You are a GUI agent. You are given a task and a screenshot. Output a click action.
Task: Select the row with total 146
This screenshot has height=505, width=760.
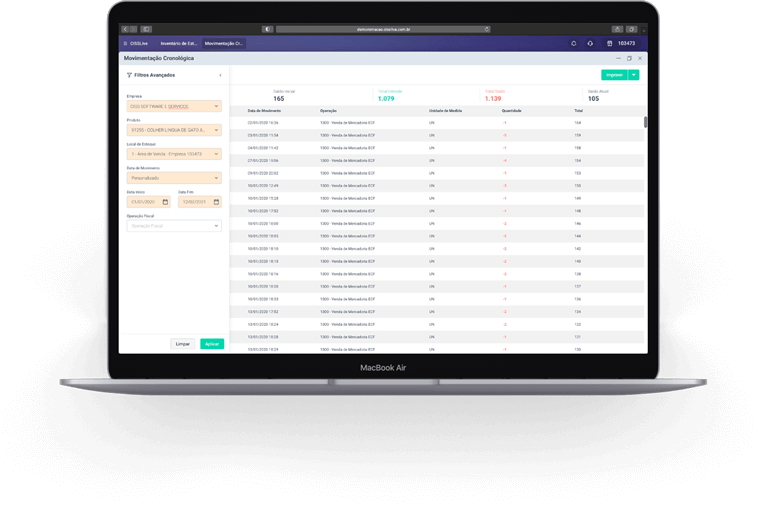point(437,224)
